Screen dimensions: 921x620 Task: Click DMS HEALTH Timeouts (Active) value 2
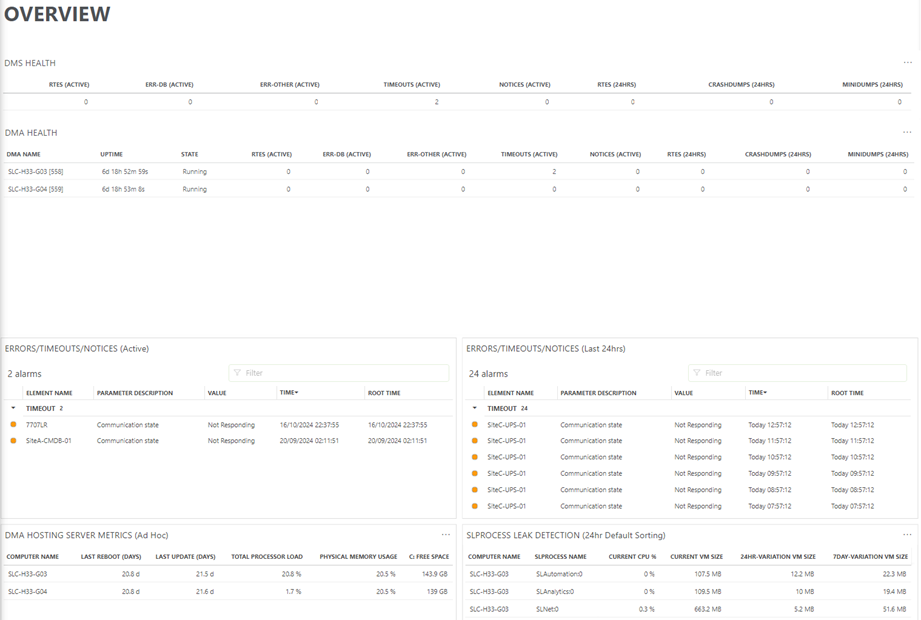436,102
